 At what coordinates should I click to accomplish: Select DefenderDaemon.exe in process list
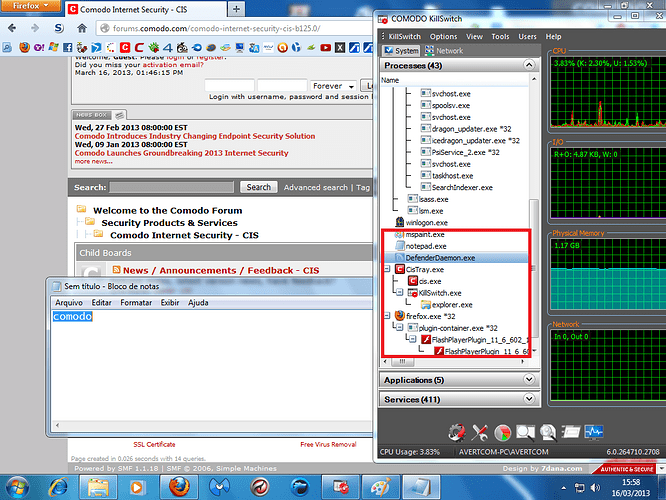pos(440,258)
